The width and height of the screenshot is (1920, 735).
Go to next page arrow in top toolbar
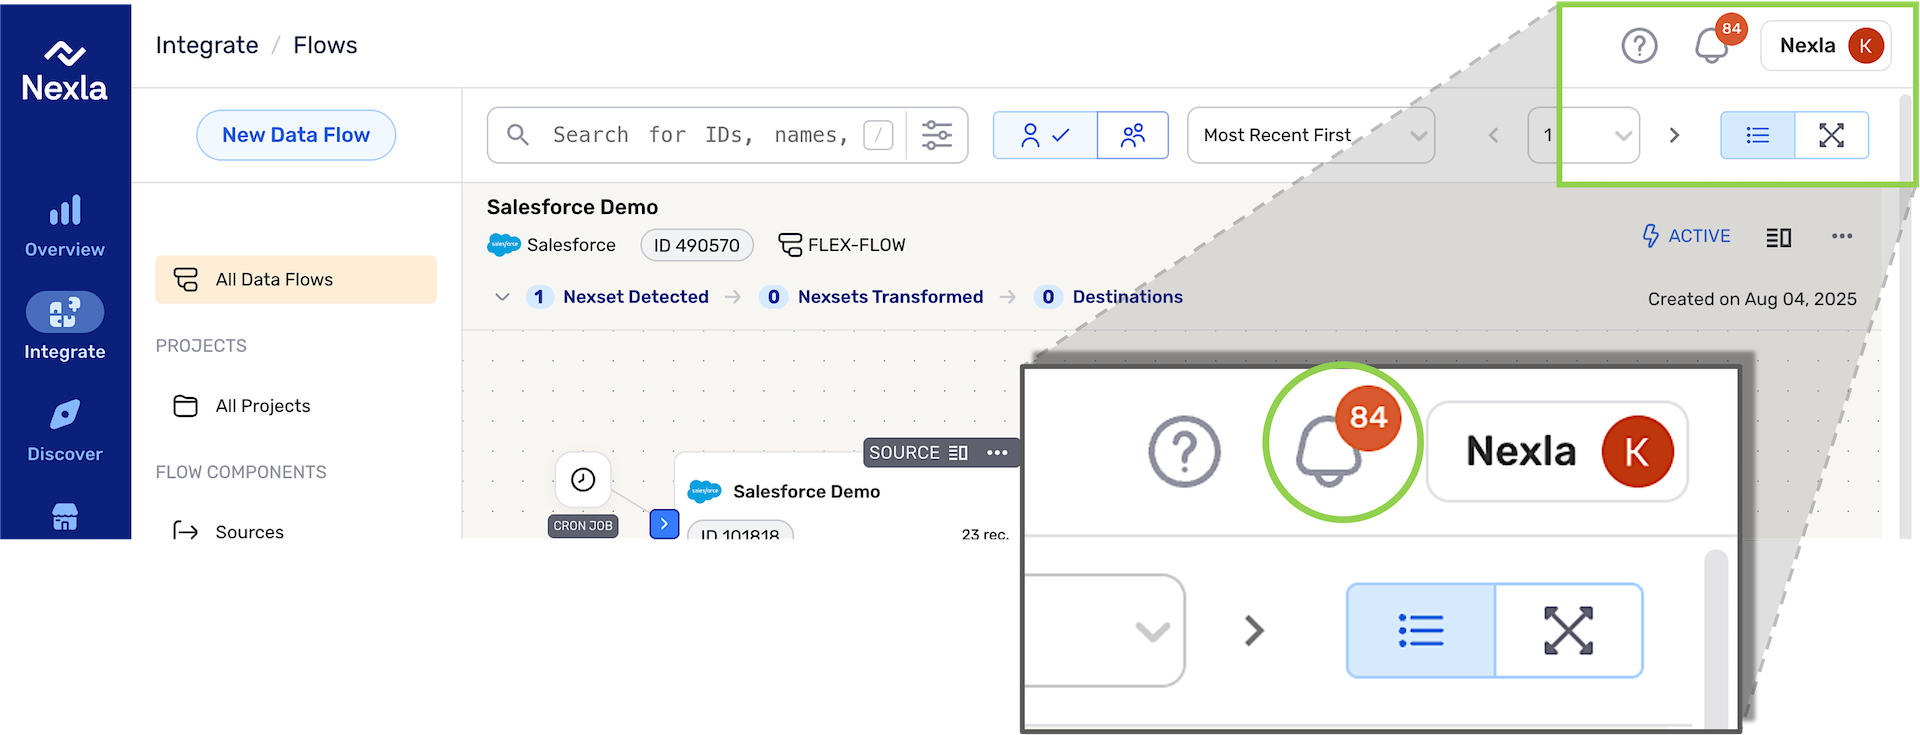pyautogui.click(x=1674, y=135)
